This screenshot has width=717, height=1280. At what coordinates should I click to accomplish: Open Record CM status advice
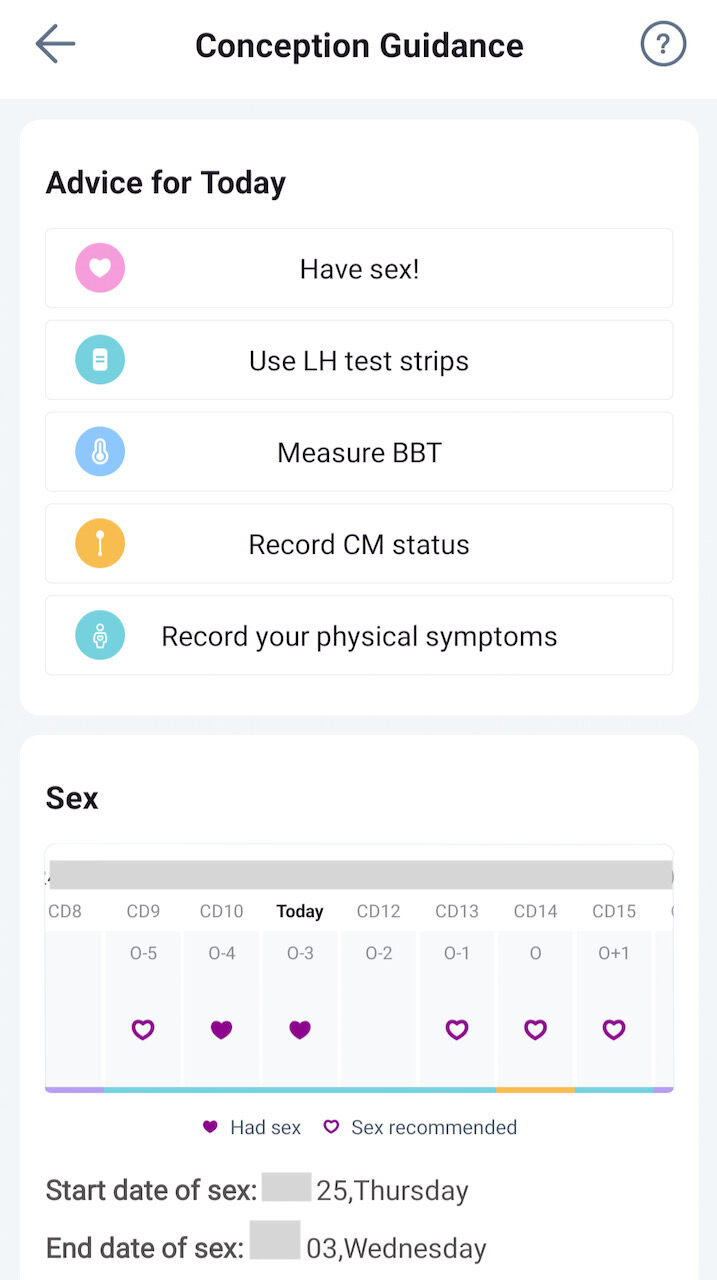coord(360,544)
